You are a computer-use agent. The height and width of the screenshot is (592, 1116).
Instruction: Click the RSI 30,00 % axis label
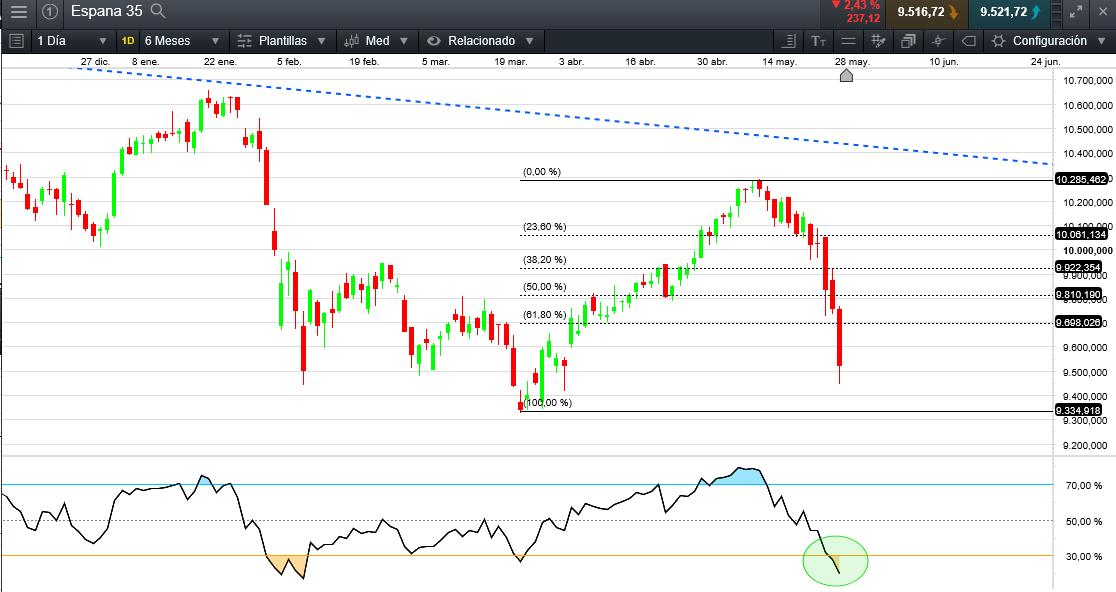(x=1084, y=556)
